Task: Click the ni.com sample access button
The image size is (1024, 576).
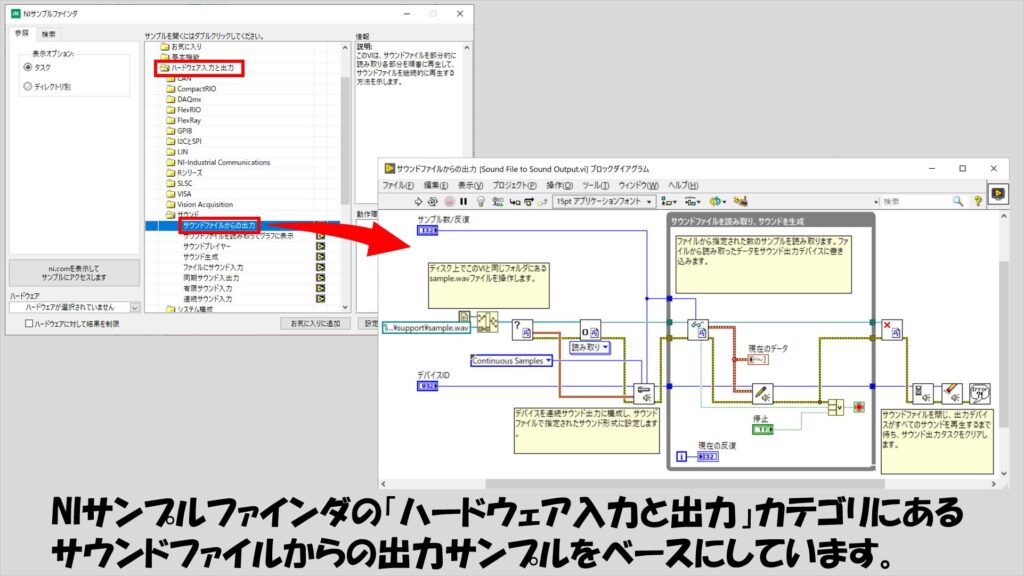Action: [x=74, y=273]
